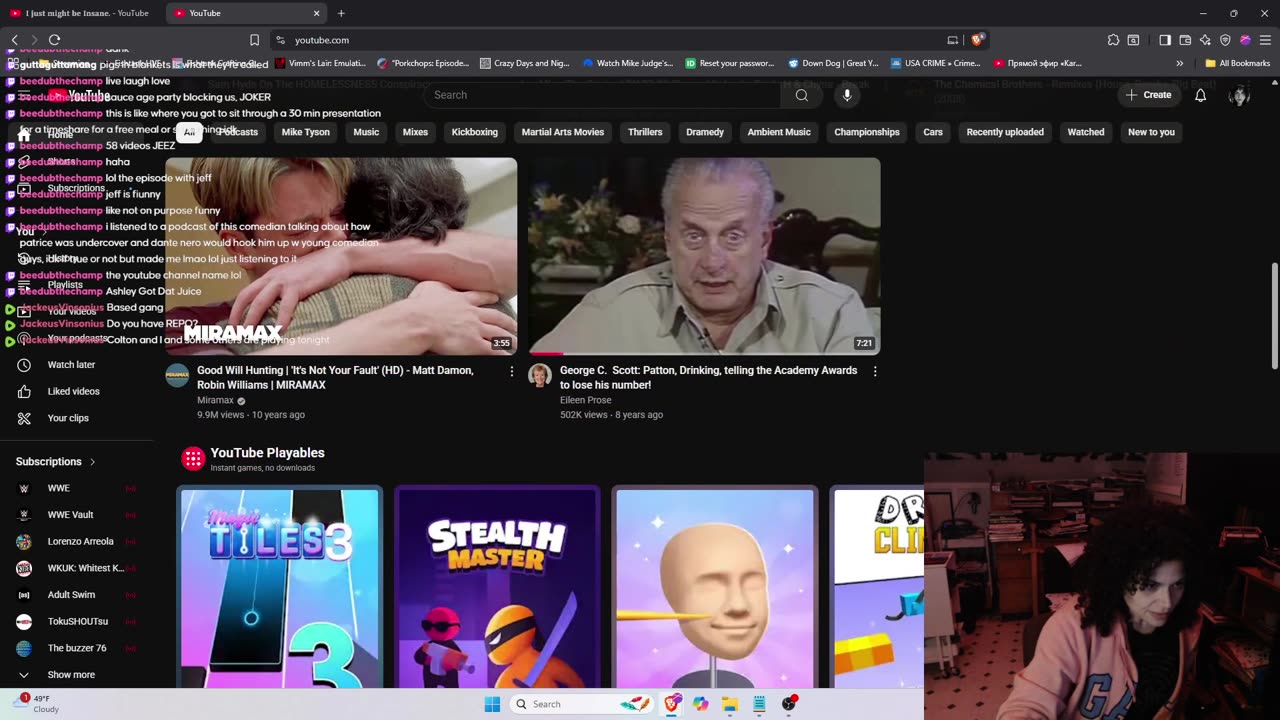1280x720 pixels.
Task: Open the Down Dog bookmark
Action: pos(833,63)
